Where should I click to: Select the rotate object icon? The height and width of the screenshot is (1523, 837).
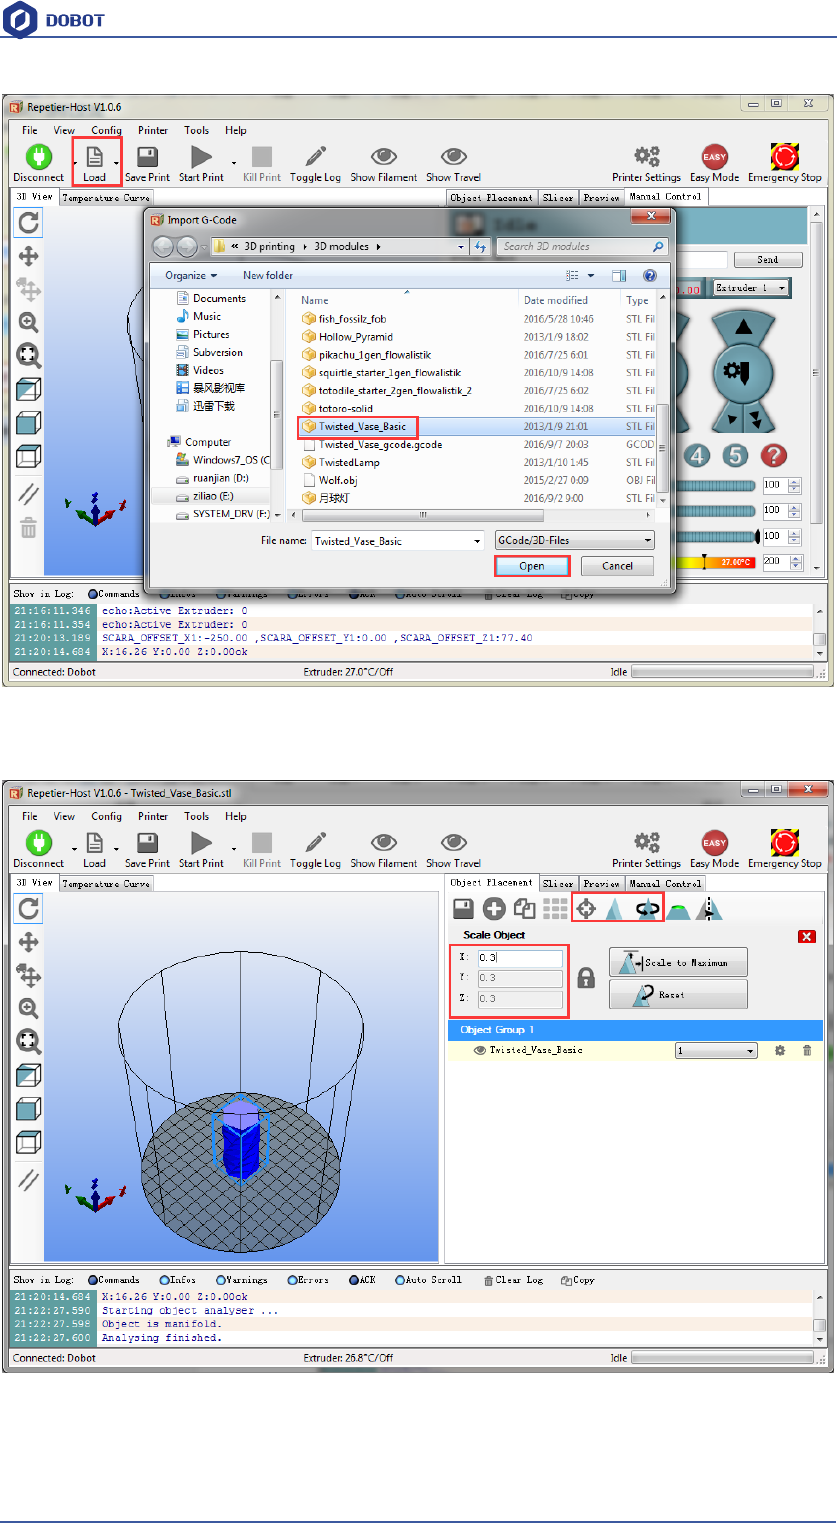pos(648,909)
